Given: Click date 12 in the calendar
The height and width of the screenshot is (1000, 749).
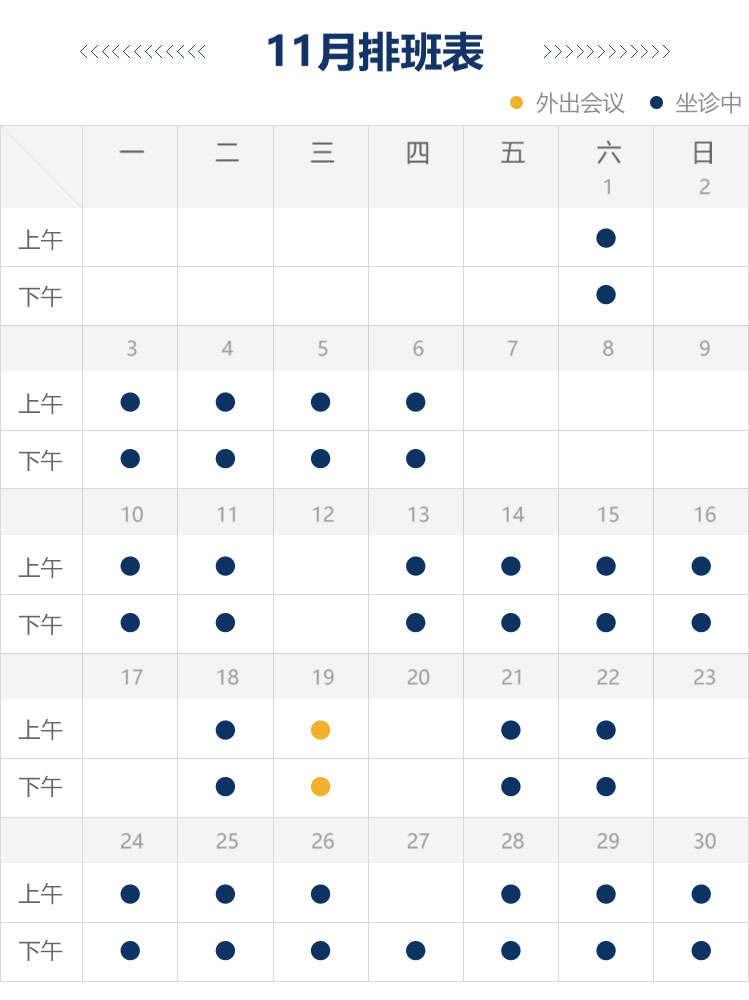Looking at the screenshot, I should [322, 514].
